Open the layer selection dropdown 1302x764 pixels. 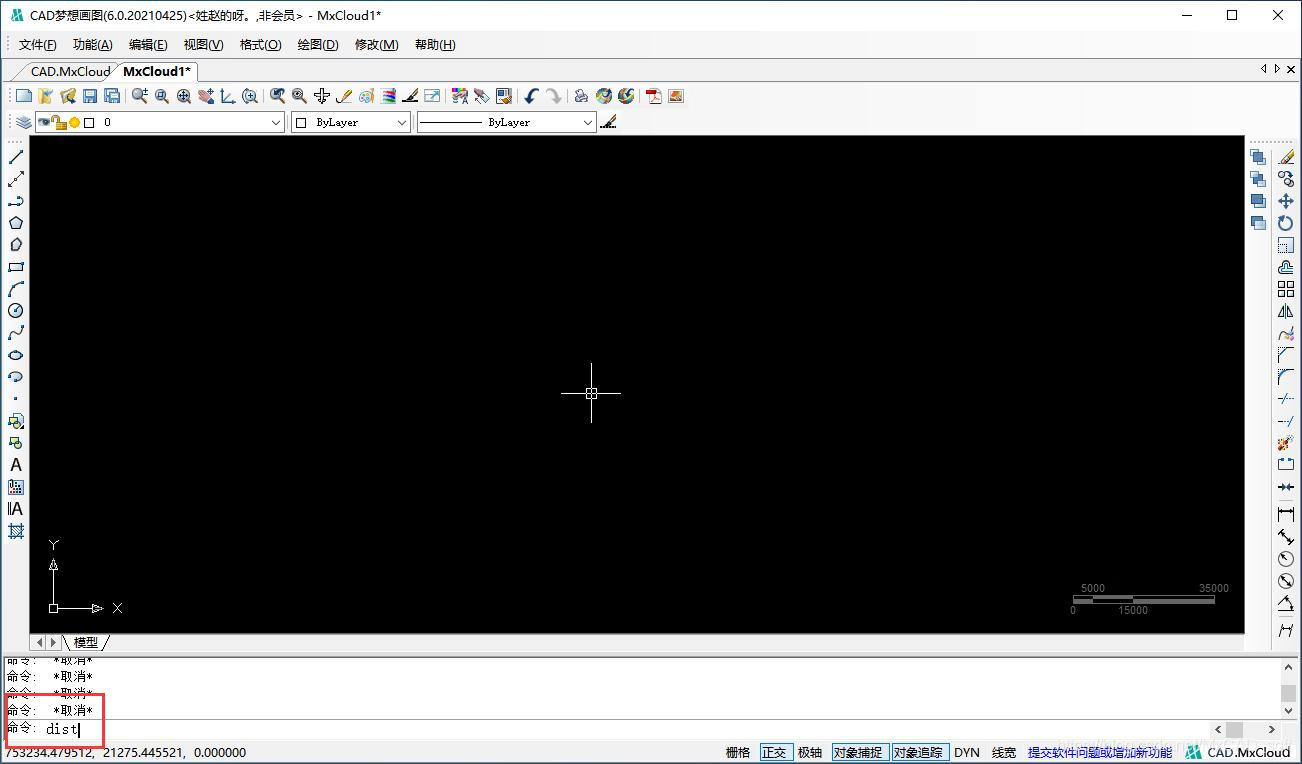click(x=277, y=122)
